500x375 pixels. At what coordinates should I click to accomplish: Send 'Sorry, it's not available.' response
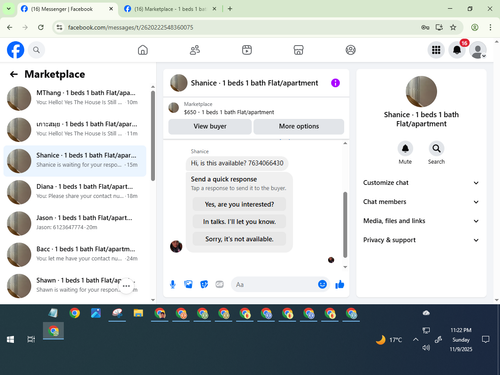[x=239, y=239]
